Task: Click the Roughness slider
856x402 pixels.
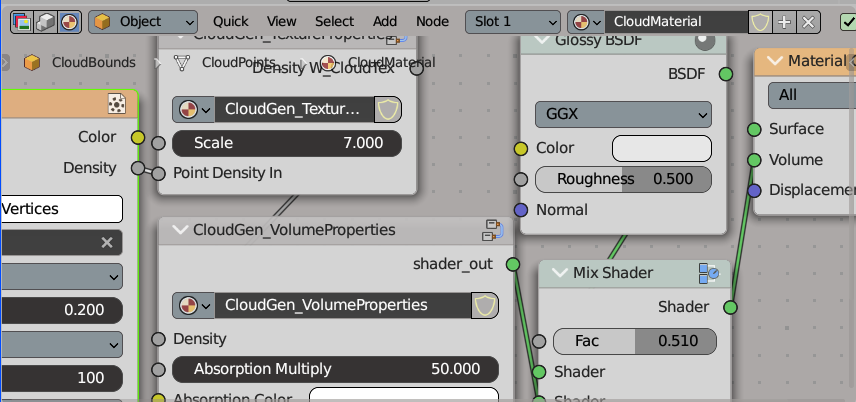Action: click(623, 179)
